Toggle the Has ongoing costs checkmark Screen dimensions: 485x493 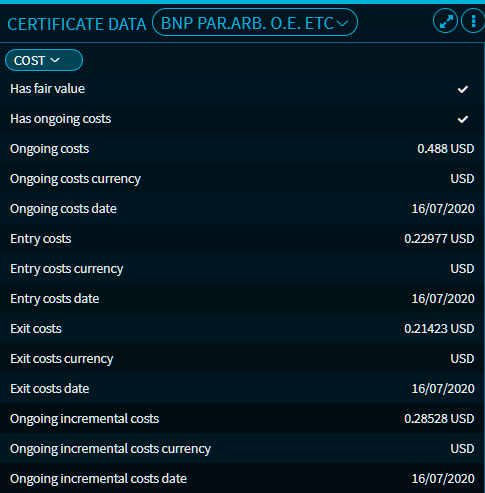tap(463, 119)
